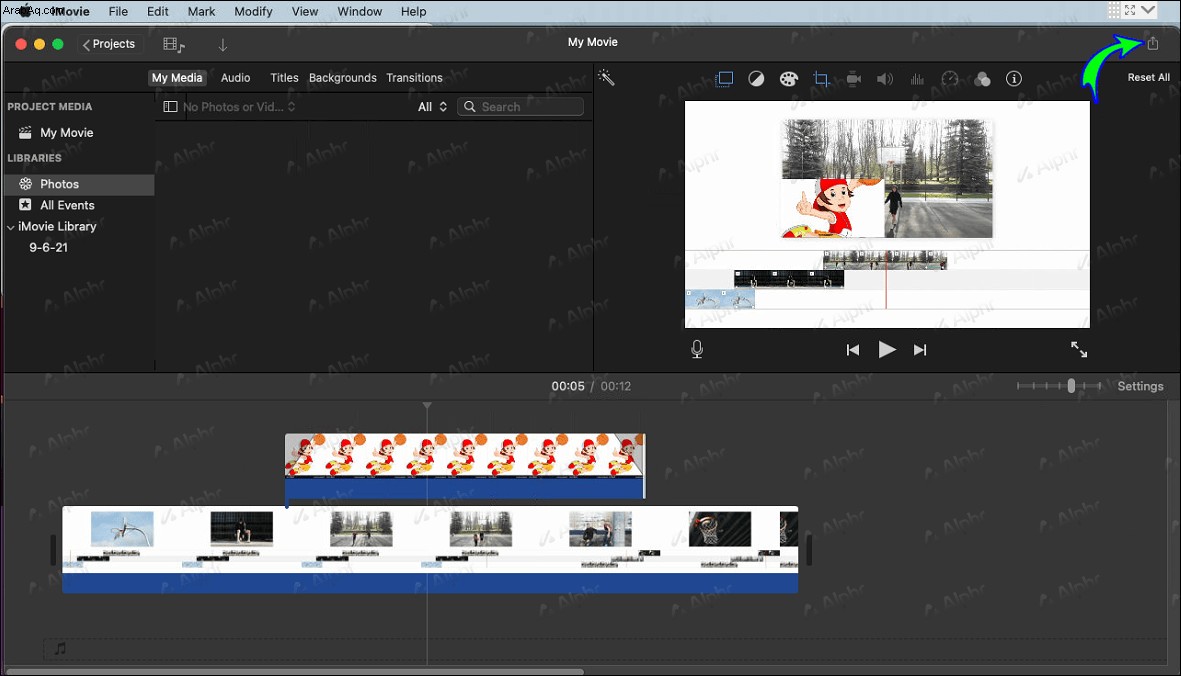Open the macOS menu bar chevron dropdown
The image size is (1181, 676).
pos(1148,10)
